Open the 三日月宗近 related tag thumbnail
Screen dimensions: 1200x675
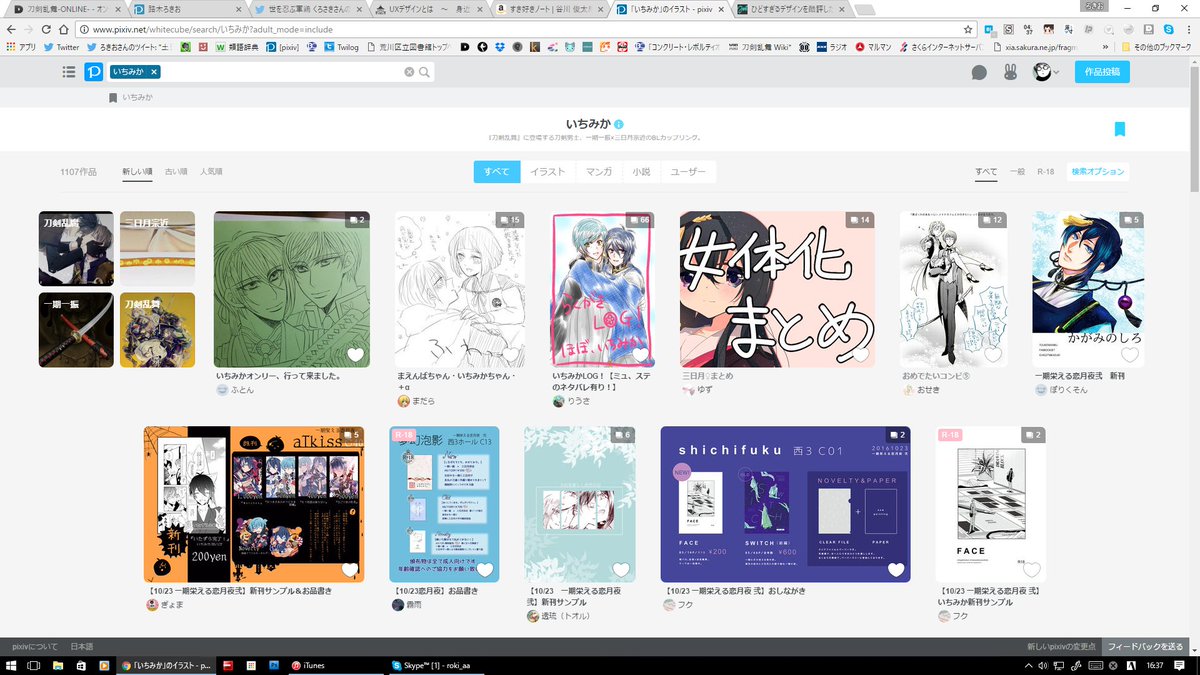click(x=157, y=248)
